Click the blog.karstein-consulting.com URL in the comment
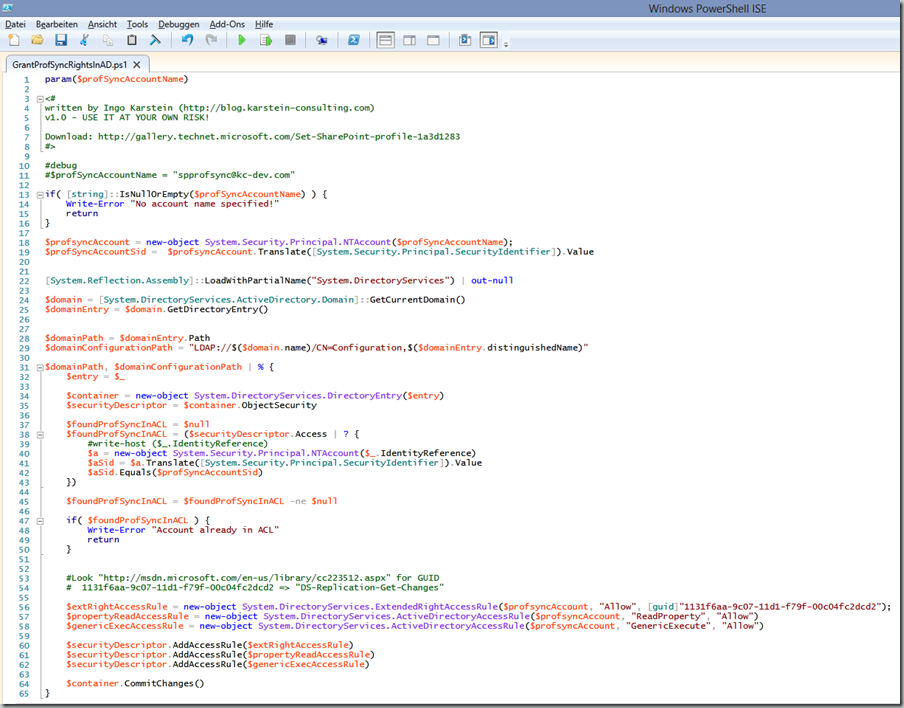Image resolution: width=904 pixels, height=708 pixels. 277,108
